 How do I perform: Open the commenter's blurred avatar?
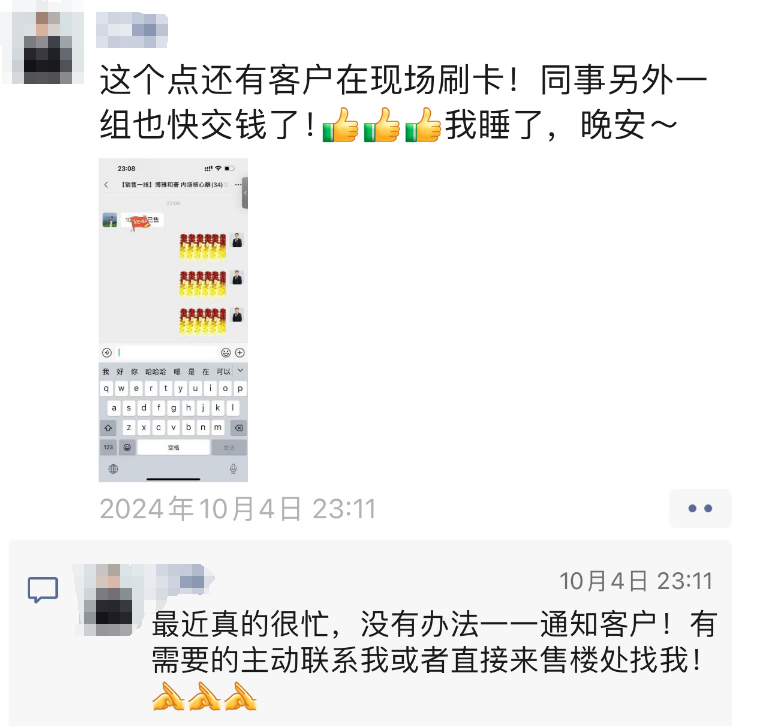point(108,600)
